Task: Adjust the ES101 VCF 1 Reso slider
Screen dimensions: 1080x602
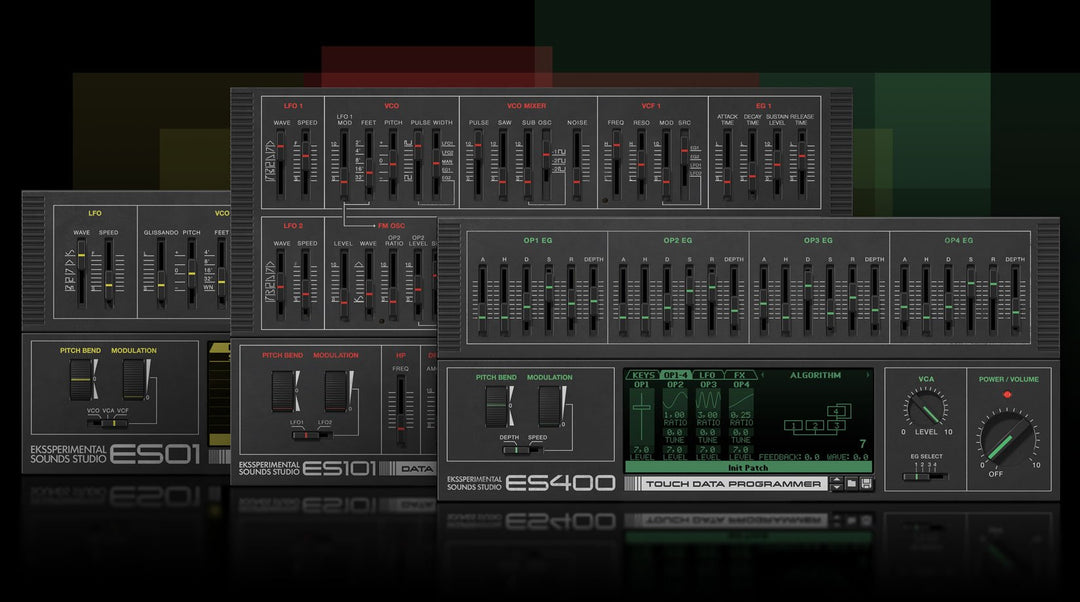Action: coord(641,165)
